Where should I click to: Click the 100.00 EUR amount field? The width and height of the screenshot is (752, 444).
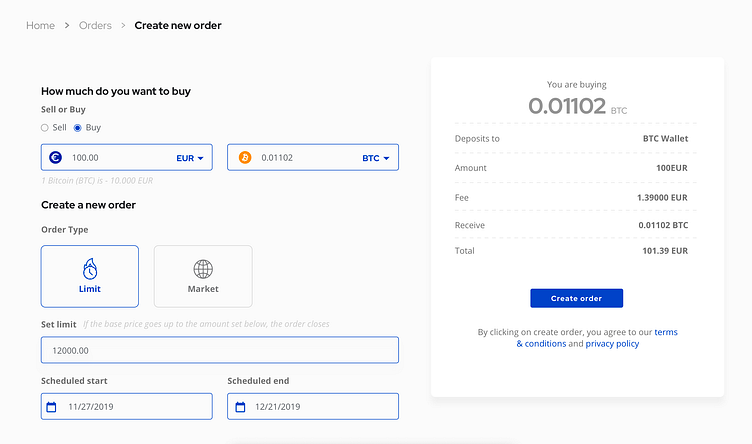tap(127, 157)
